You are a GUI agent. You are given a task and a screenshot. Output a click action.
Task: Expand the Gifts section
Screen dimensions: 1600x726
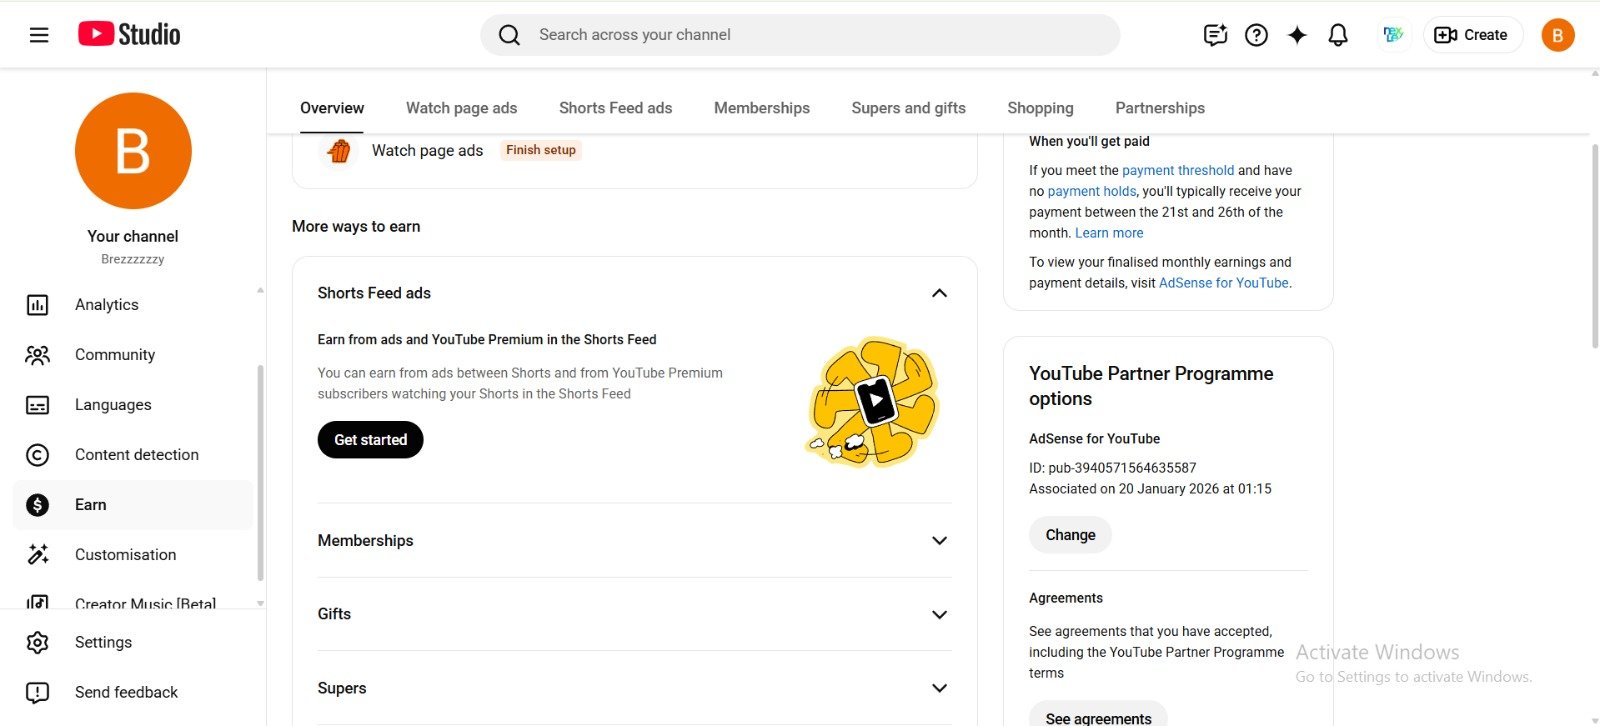(x=939, y=615)
